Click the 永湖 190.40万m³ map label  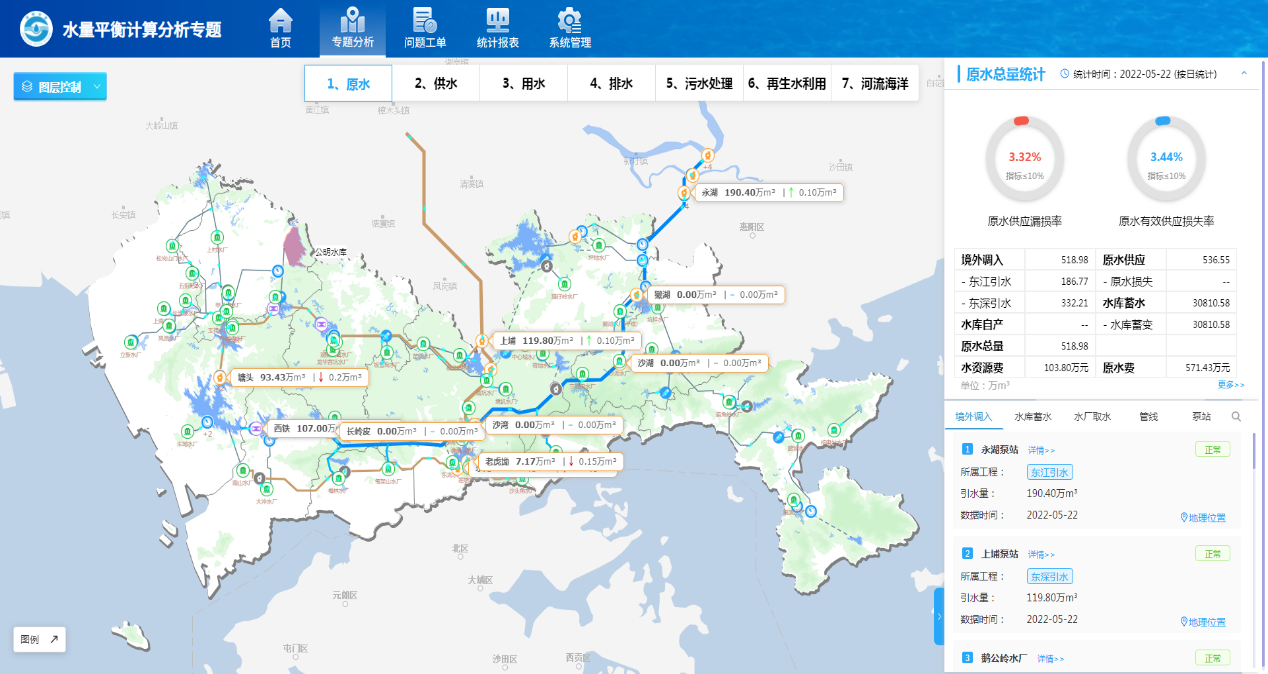768,193
